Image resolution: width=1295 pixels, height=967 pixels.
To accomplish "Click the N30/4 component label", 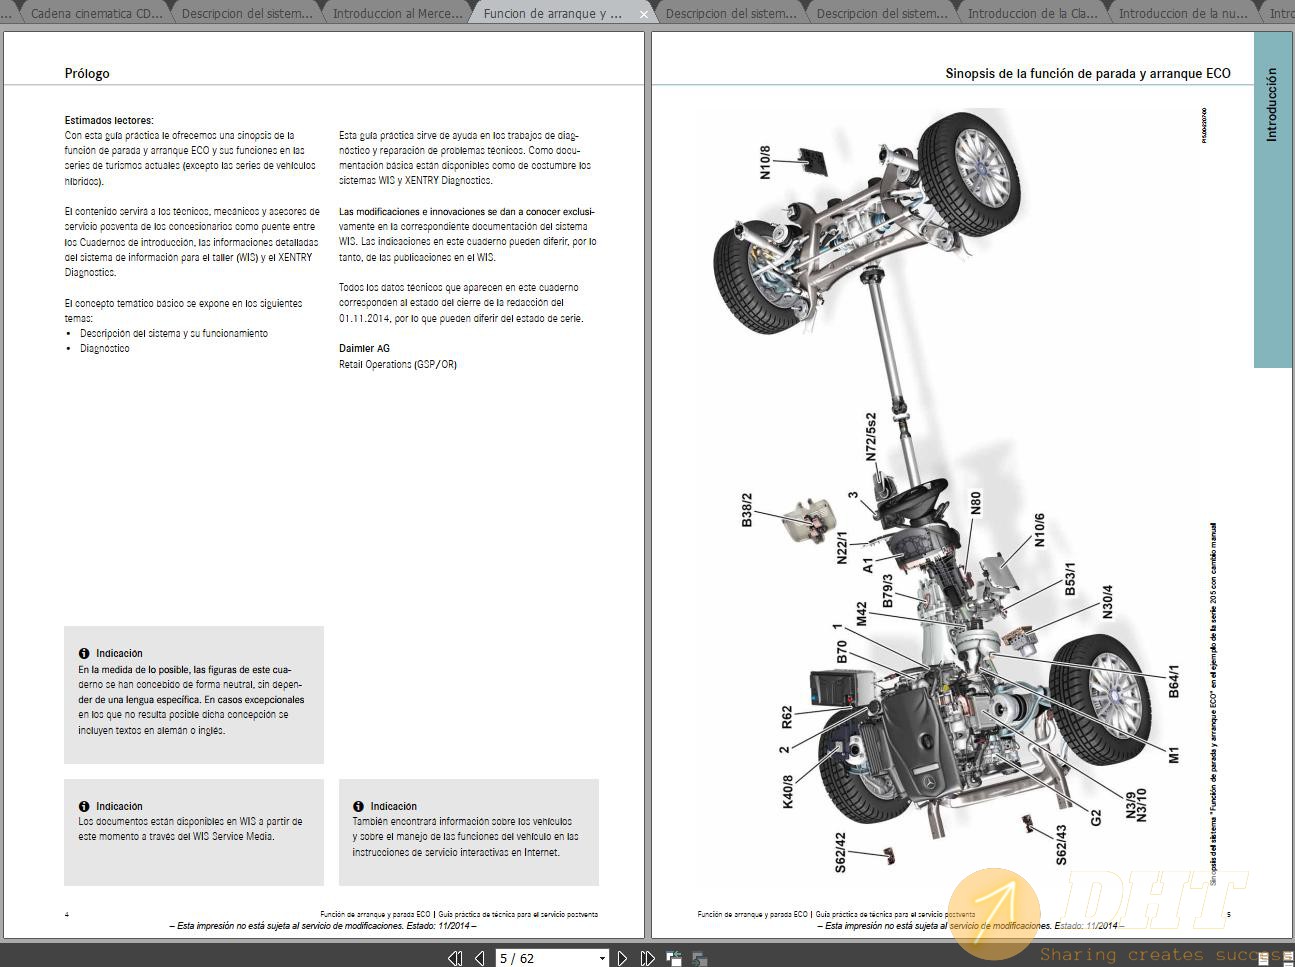I will coord(1107,602).
